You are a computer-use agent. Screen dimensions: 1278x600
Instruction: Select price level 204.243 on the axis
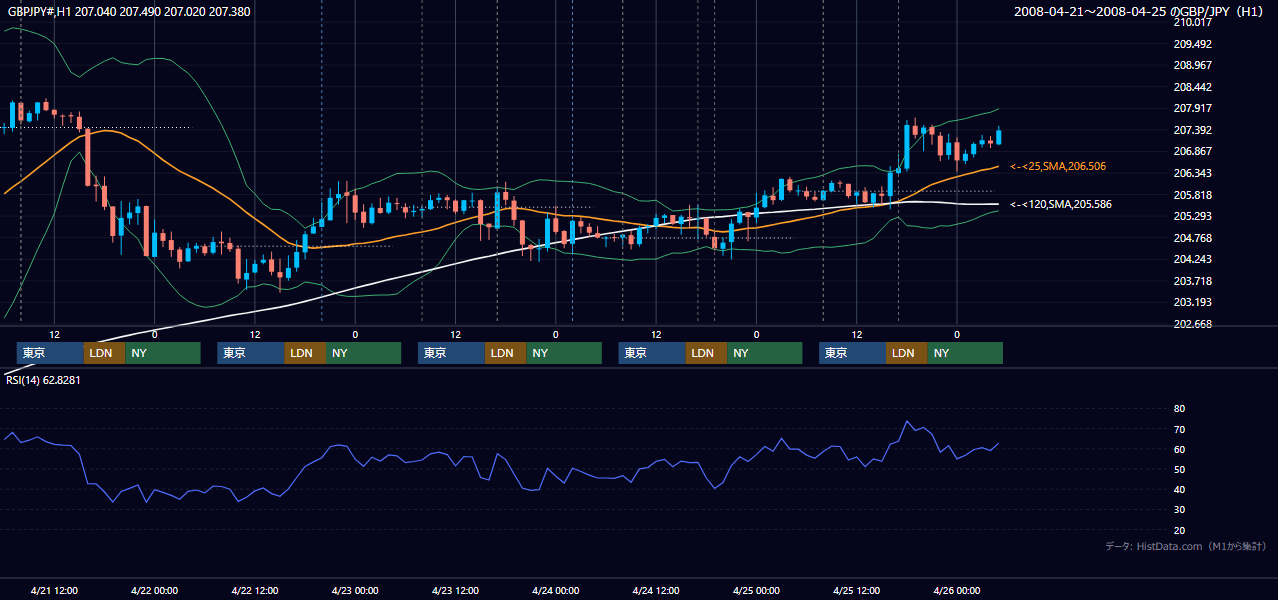(x=1192, y=259)
